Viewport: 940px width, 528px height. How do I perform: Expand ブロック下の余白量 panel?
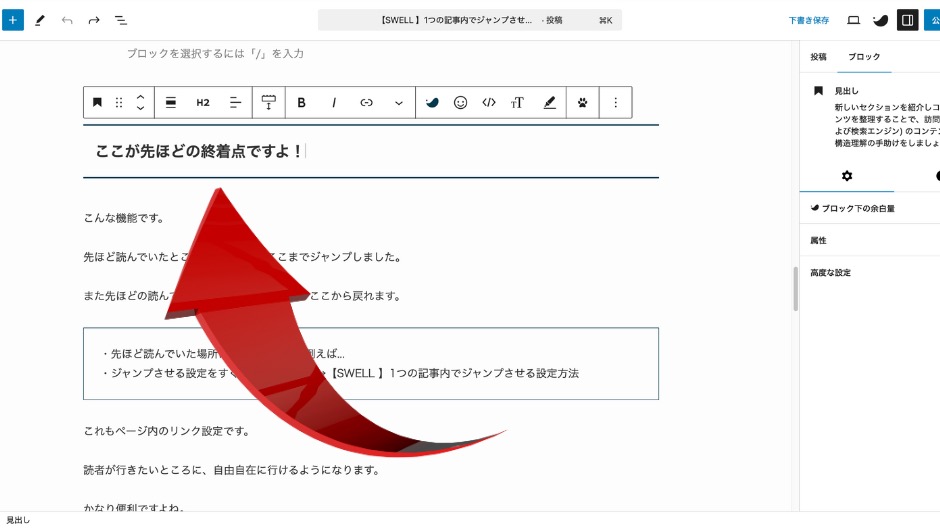tap(869, 208)
